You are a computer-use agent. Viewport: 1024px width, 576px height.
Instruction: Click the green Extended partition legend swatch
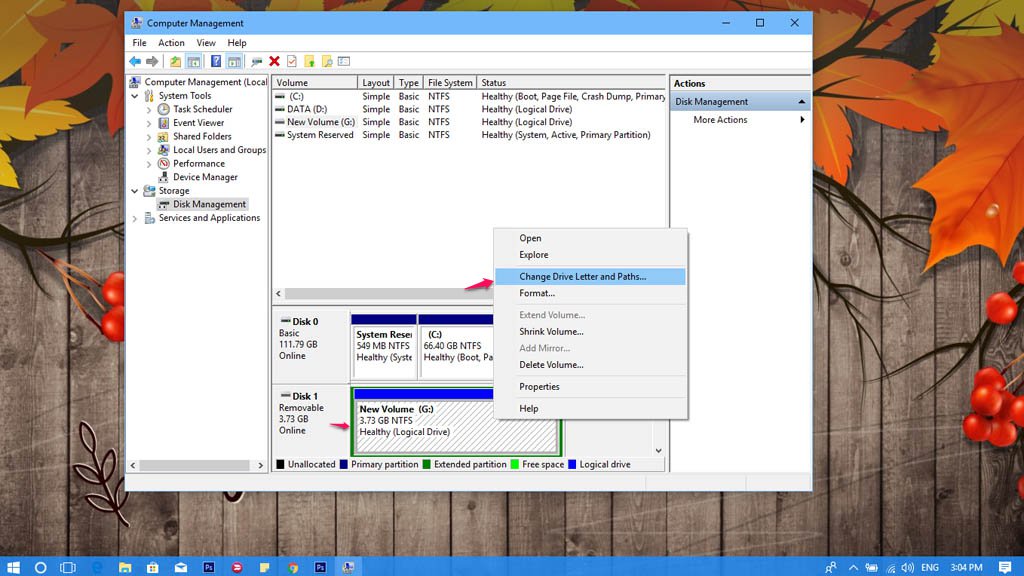pyautogui.click(x=426, y=464)
